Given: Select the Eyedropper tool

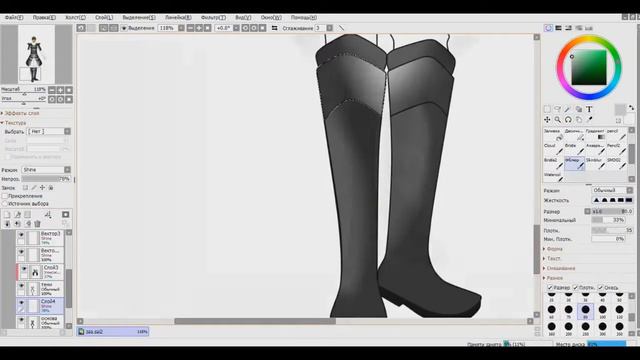Looking at the screenshot, I should tap(589, 120).
